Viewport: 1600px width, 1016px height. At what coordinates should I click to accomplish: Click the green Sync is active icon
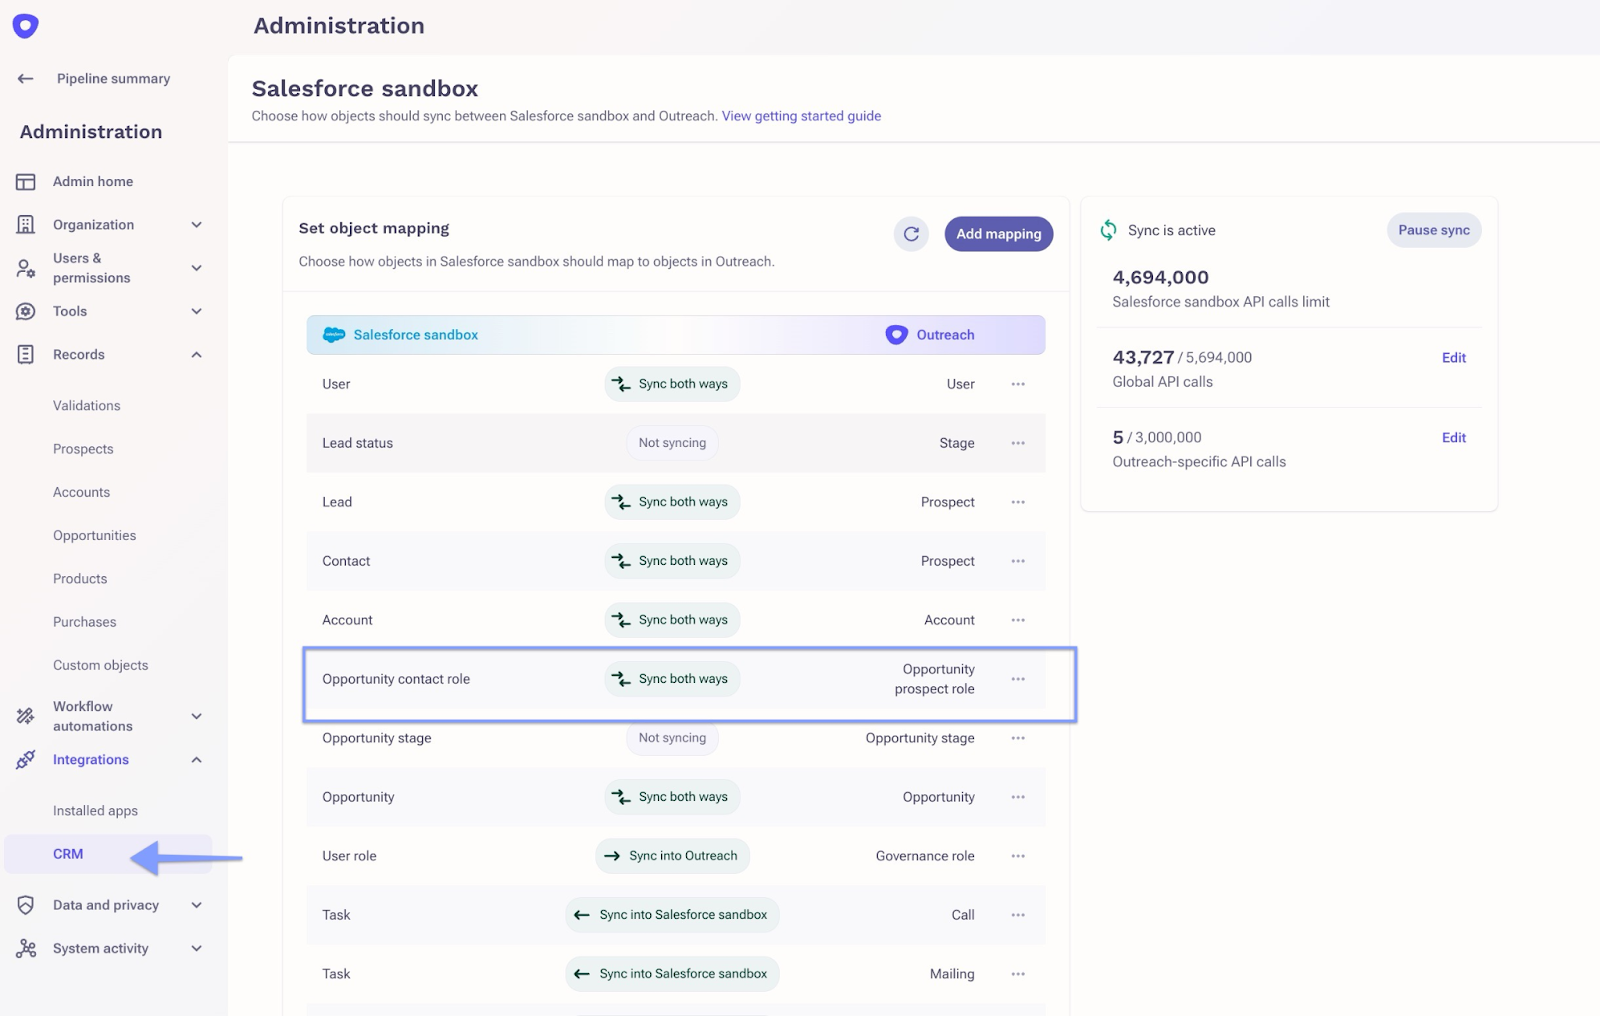pyautogui.click(x=1108, y=231)
